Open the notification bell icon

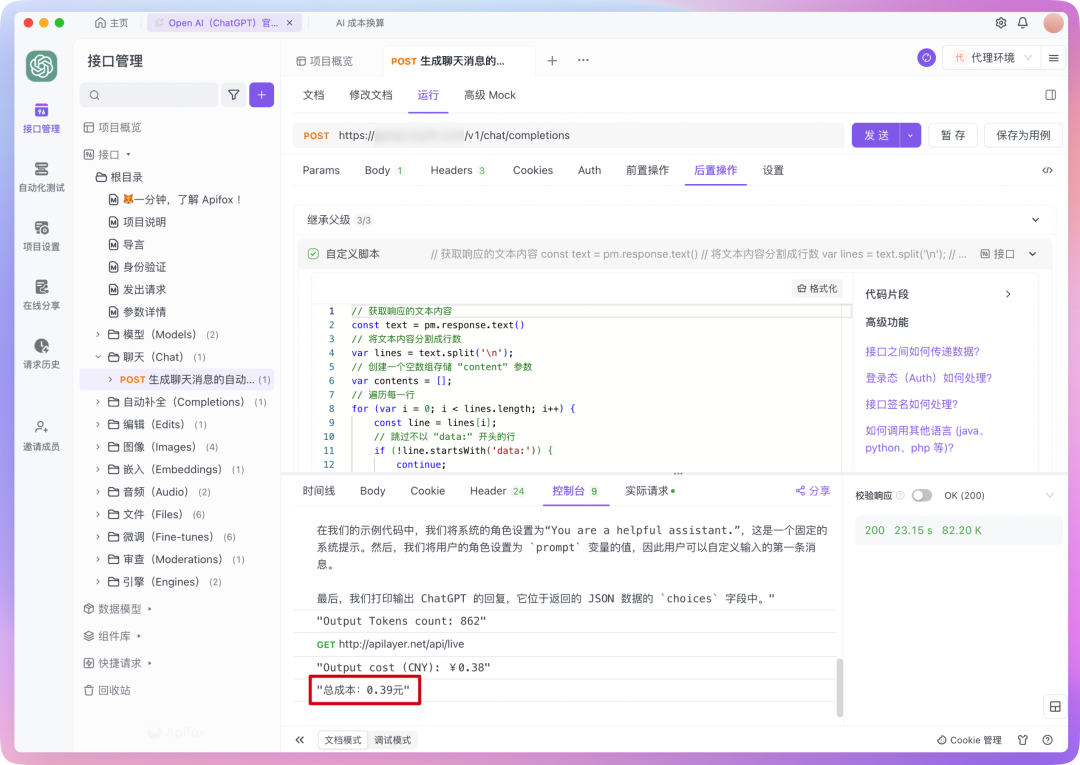[x=1023, y=23]
